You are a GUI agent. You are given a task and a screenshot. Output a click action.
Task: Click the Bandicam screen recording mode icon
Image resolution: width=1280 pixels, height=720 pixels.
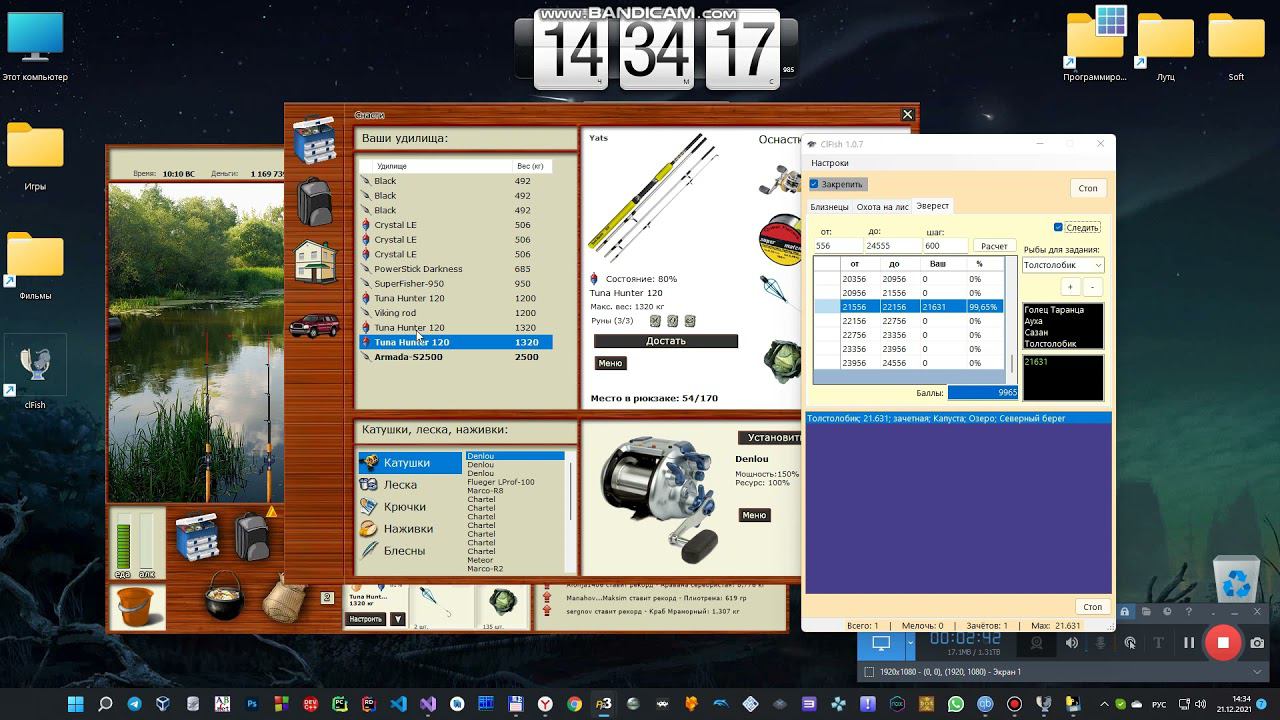(x=881, y=643)
